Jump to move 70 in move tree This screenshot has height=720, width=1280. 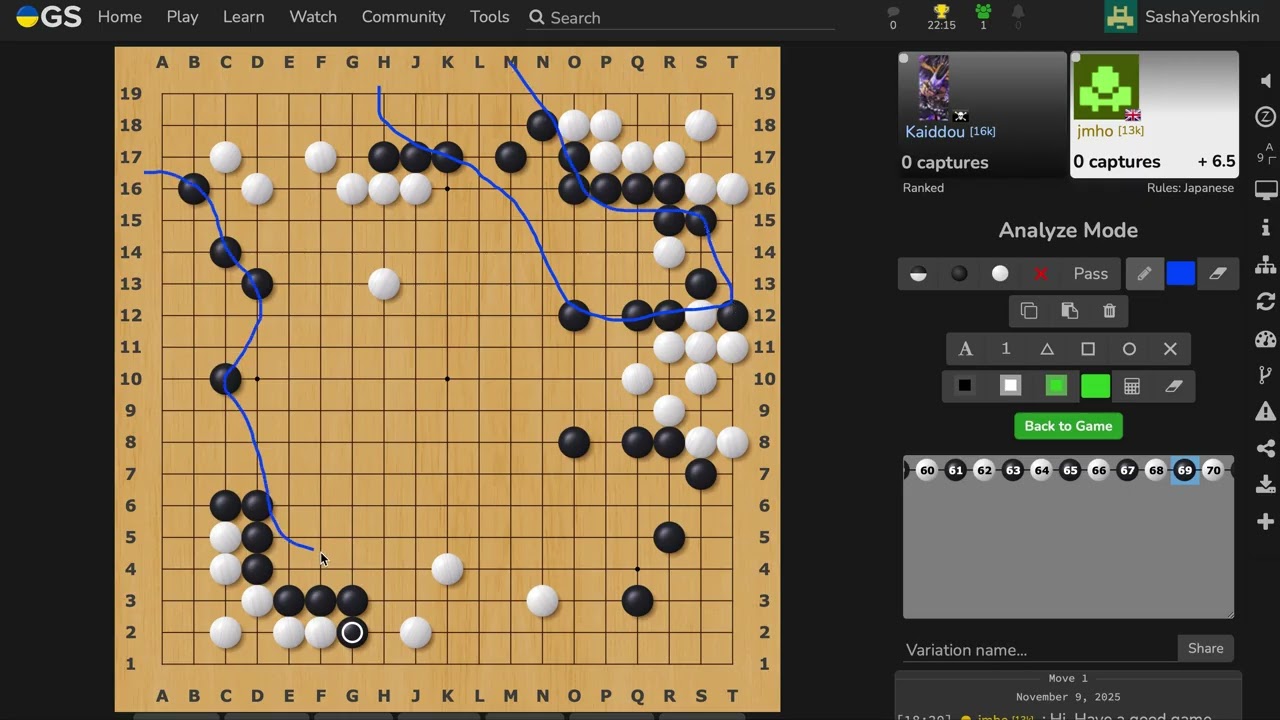click(1213, 470)
